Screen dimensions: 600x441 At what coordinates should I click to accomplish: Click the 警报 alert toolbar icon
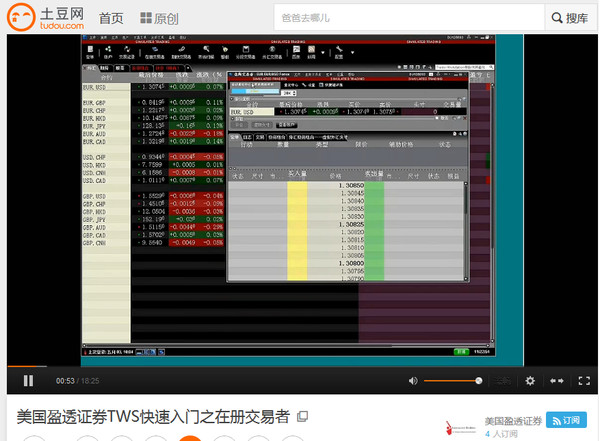pos(225,52)
